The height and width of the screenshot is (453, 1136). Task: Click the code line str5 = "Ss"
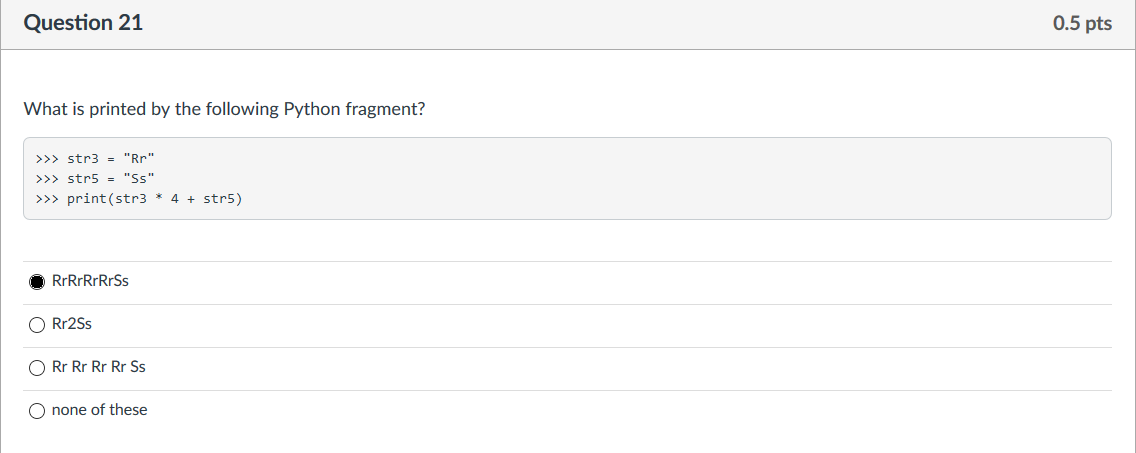pos(95,178)
